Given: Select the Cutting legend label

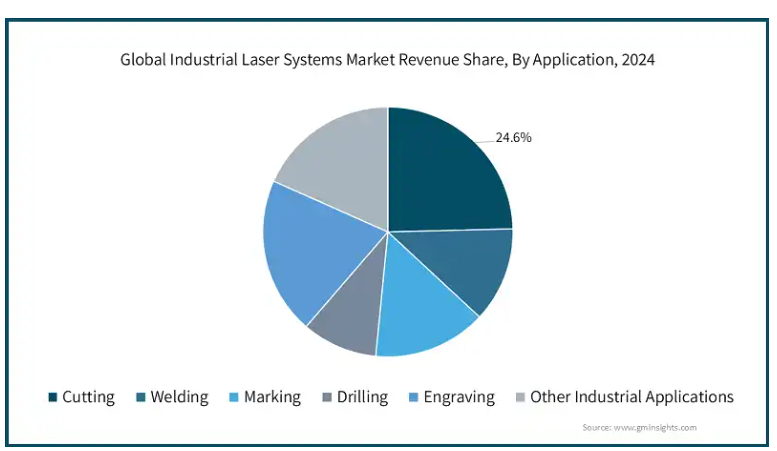Looking at the screenshot, I should click(89, 397).
